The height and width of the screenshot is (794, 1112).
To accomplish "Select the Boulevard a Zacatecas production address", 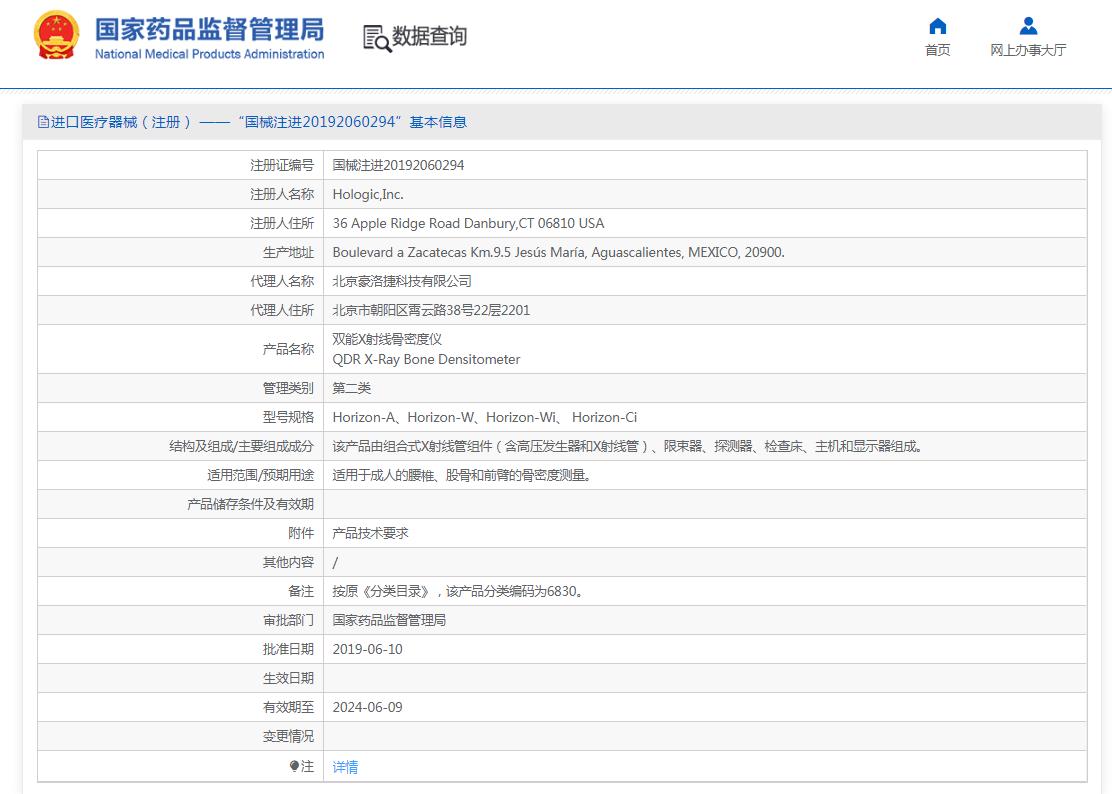I will 558,252.
